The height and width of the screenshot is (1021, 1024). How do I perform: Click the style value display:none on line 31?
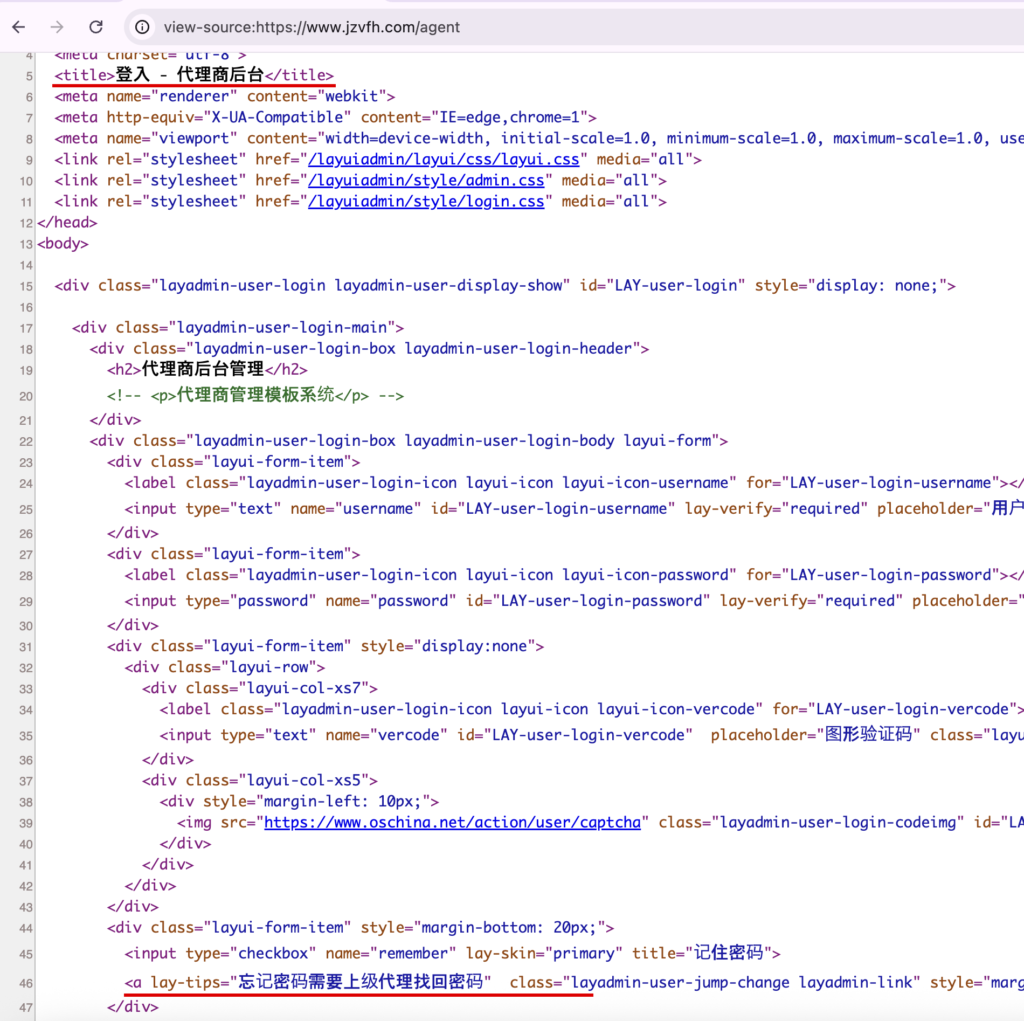click(474, 646)
